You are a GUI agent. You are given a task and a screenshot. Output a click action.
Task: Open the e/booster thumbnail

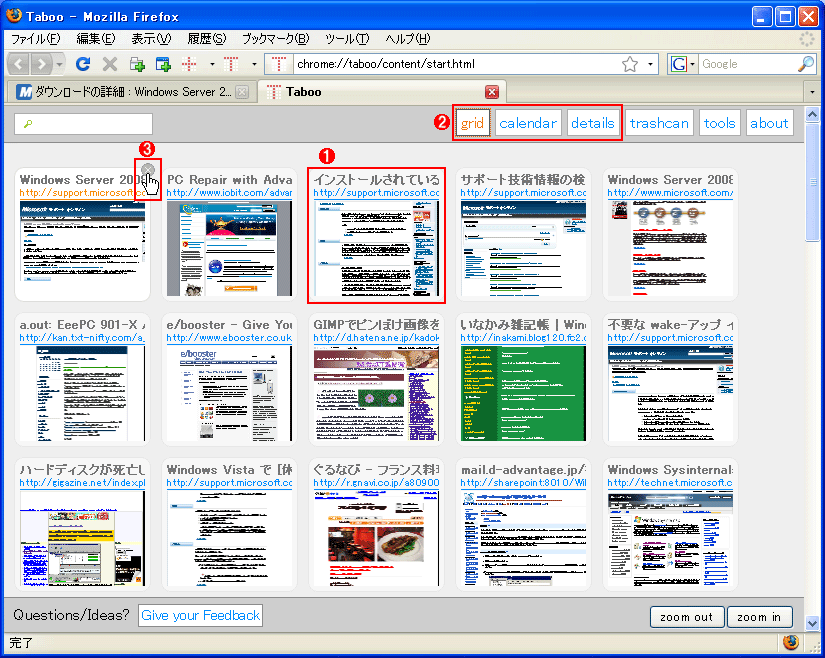pyautogui.click(x=229, y=393)
